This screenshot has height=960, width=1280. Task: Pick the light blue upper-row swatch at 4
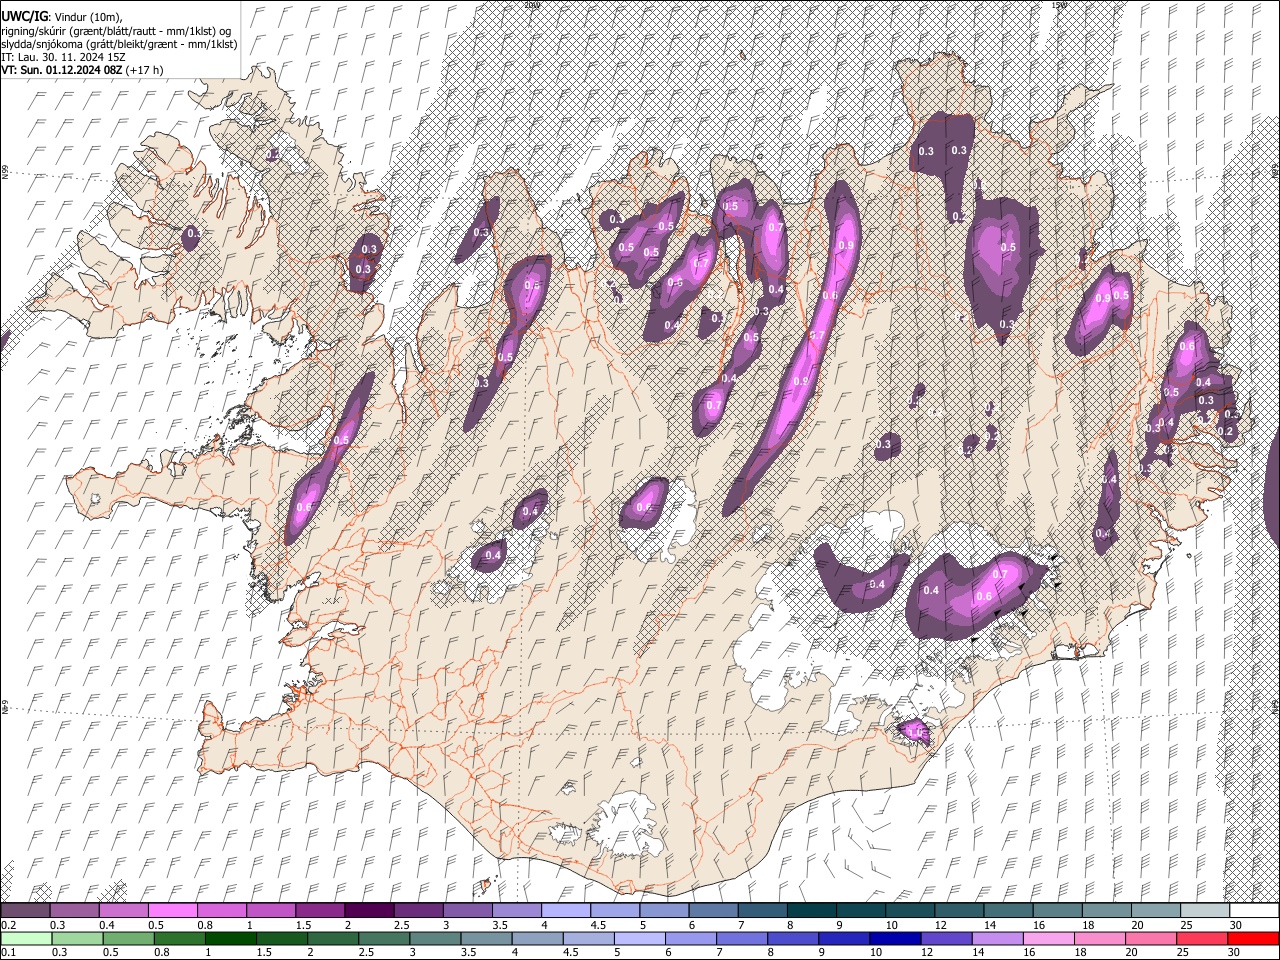[x=565, y=911]
